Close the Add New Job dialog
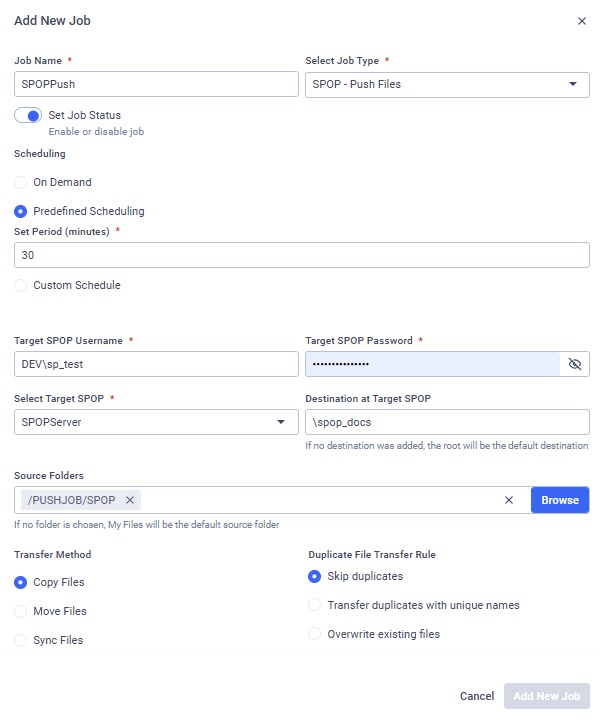This screenshot has height=720, width=602. [582, 21]
